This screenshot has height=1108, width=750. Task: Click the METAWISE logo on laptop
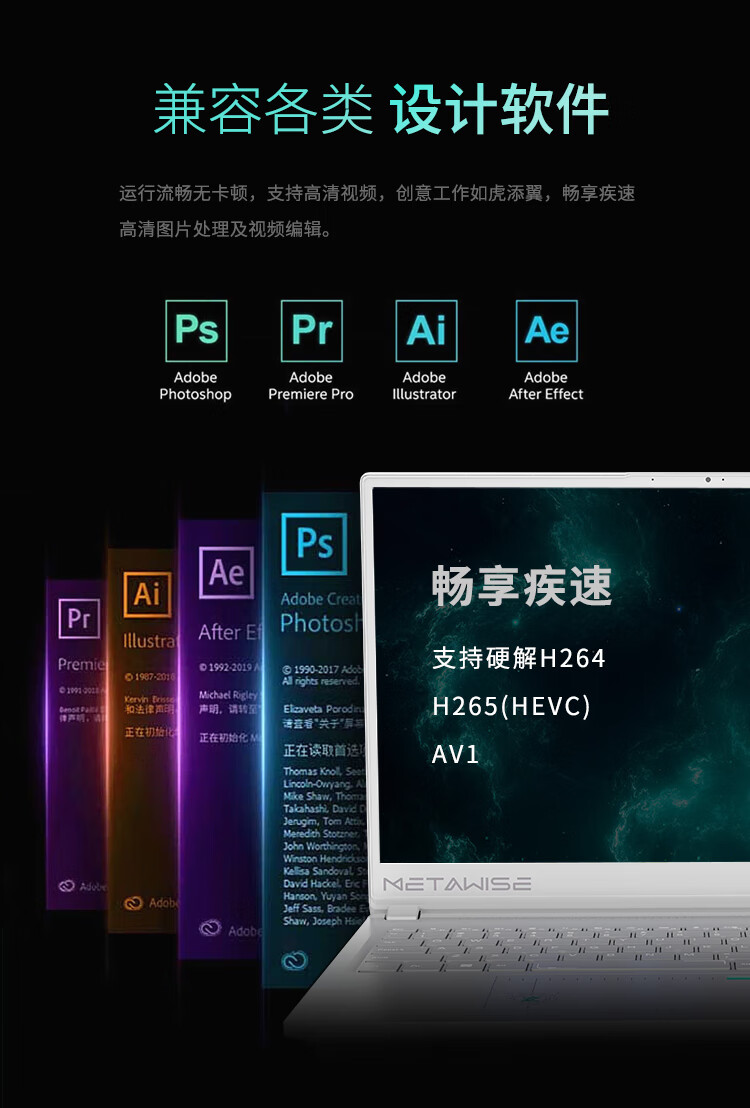click(x=457, y=883)
